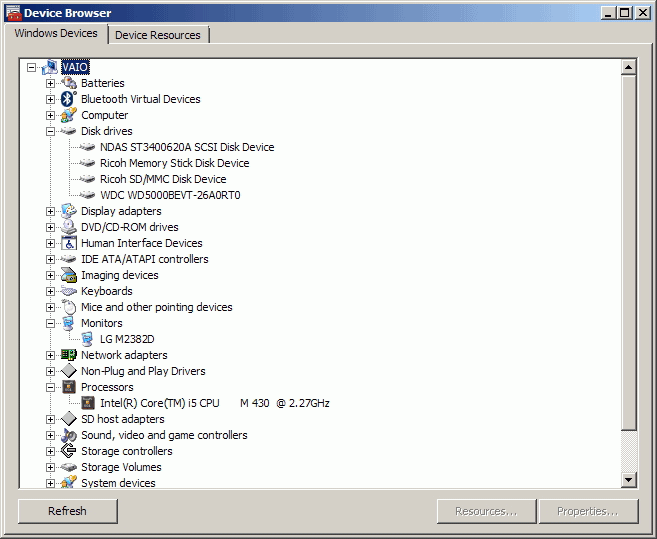Click the Human Interface Devices icon
Screen dimensions: 657x539
(69, 243)
